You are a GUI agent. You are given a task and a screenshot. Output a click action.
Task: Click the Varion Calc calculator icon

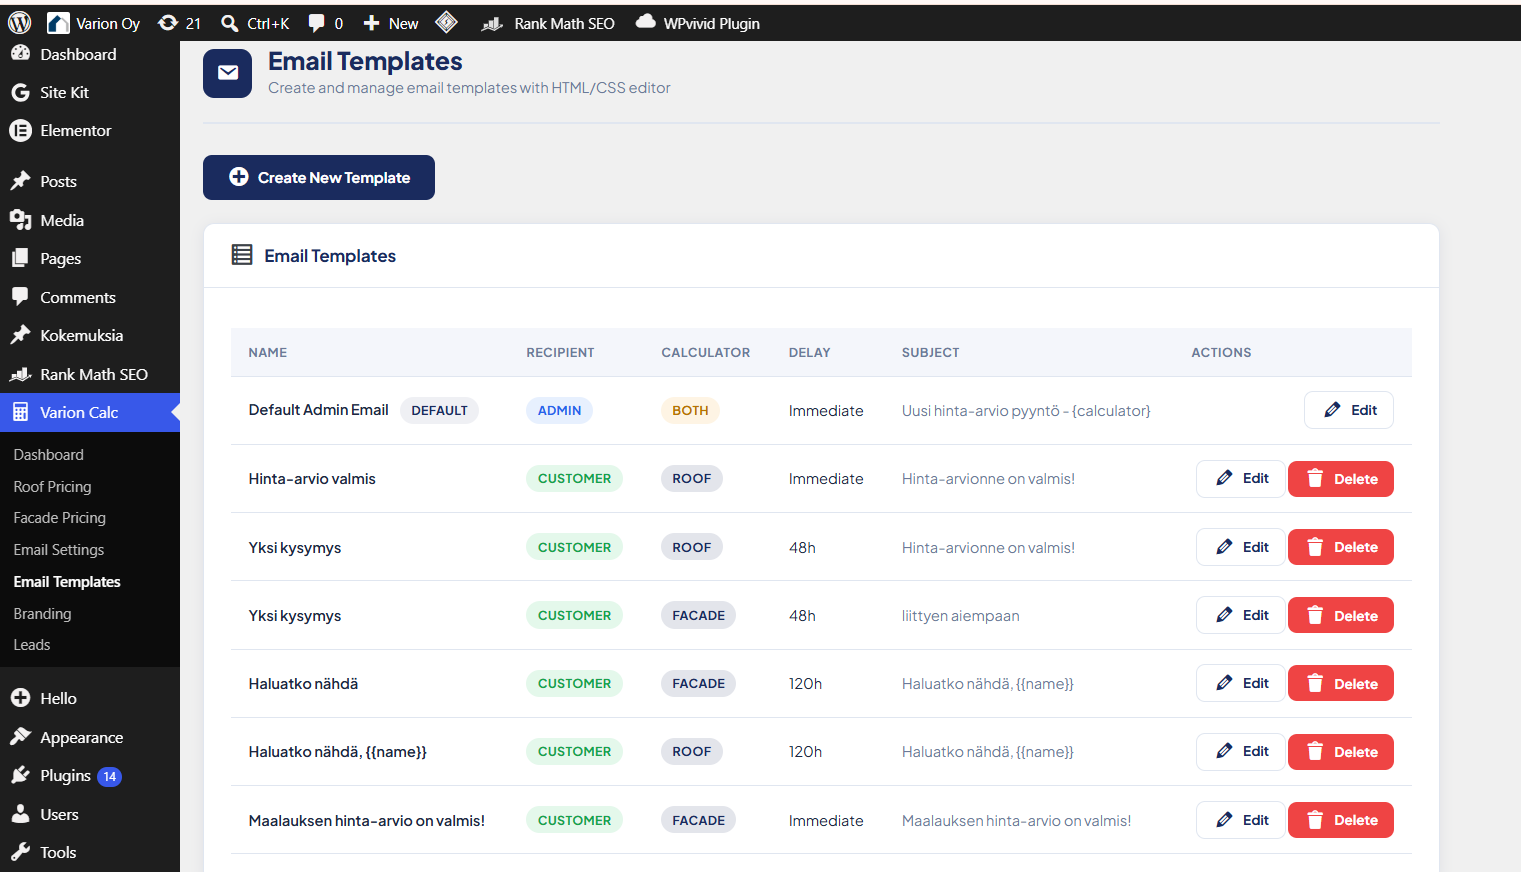coord(20,412)
